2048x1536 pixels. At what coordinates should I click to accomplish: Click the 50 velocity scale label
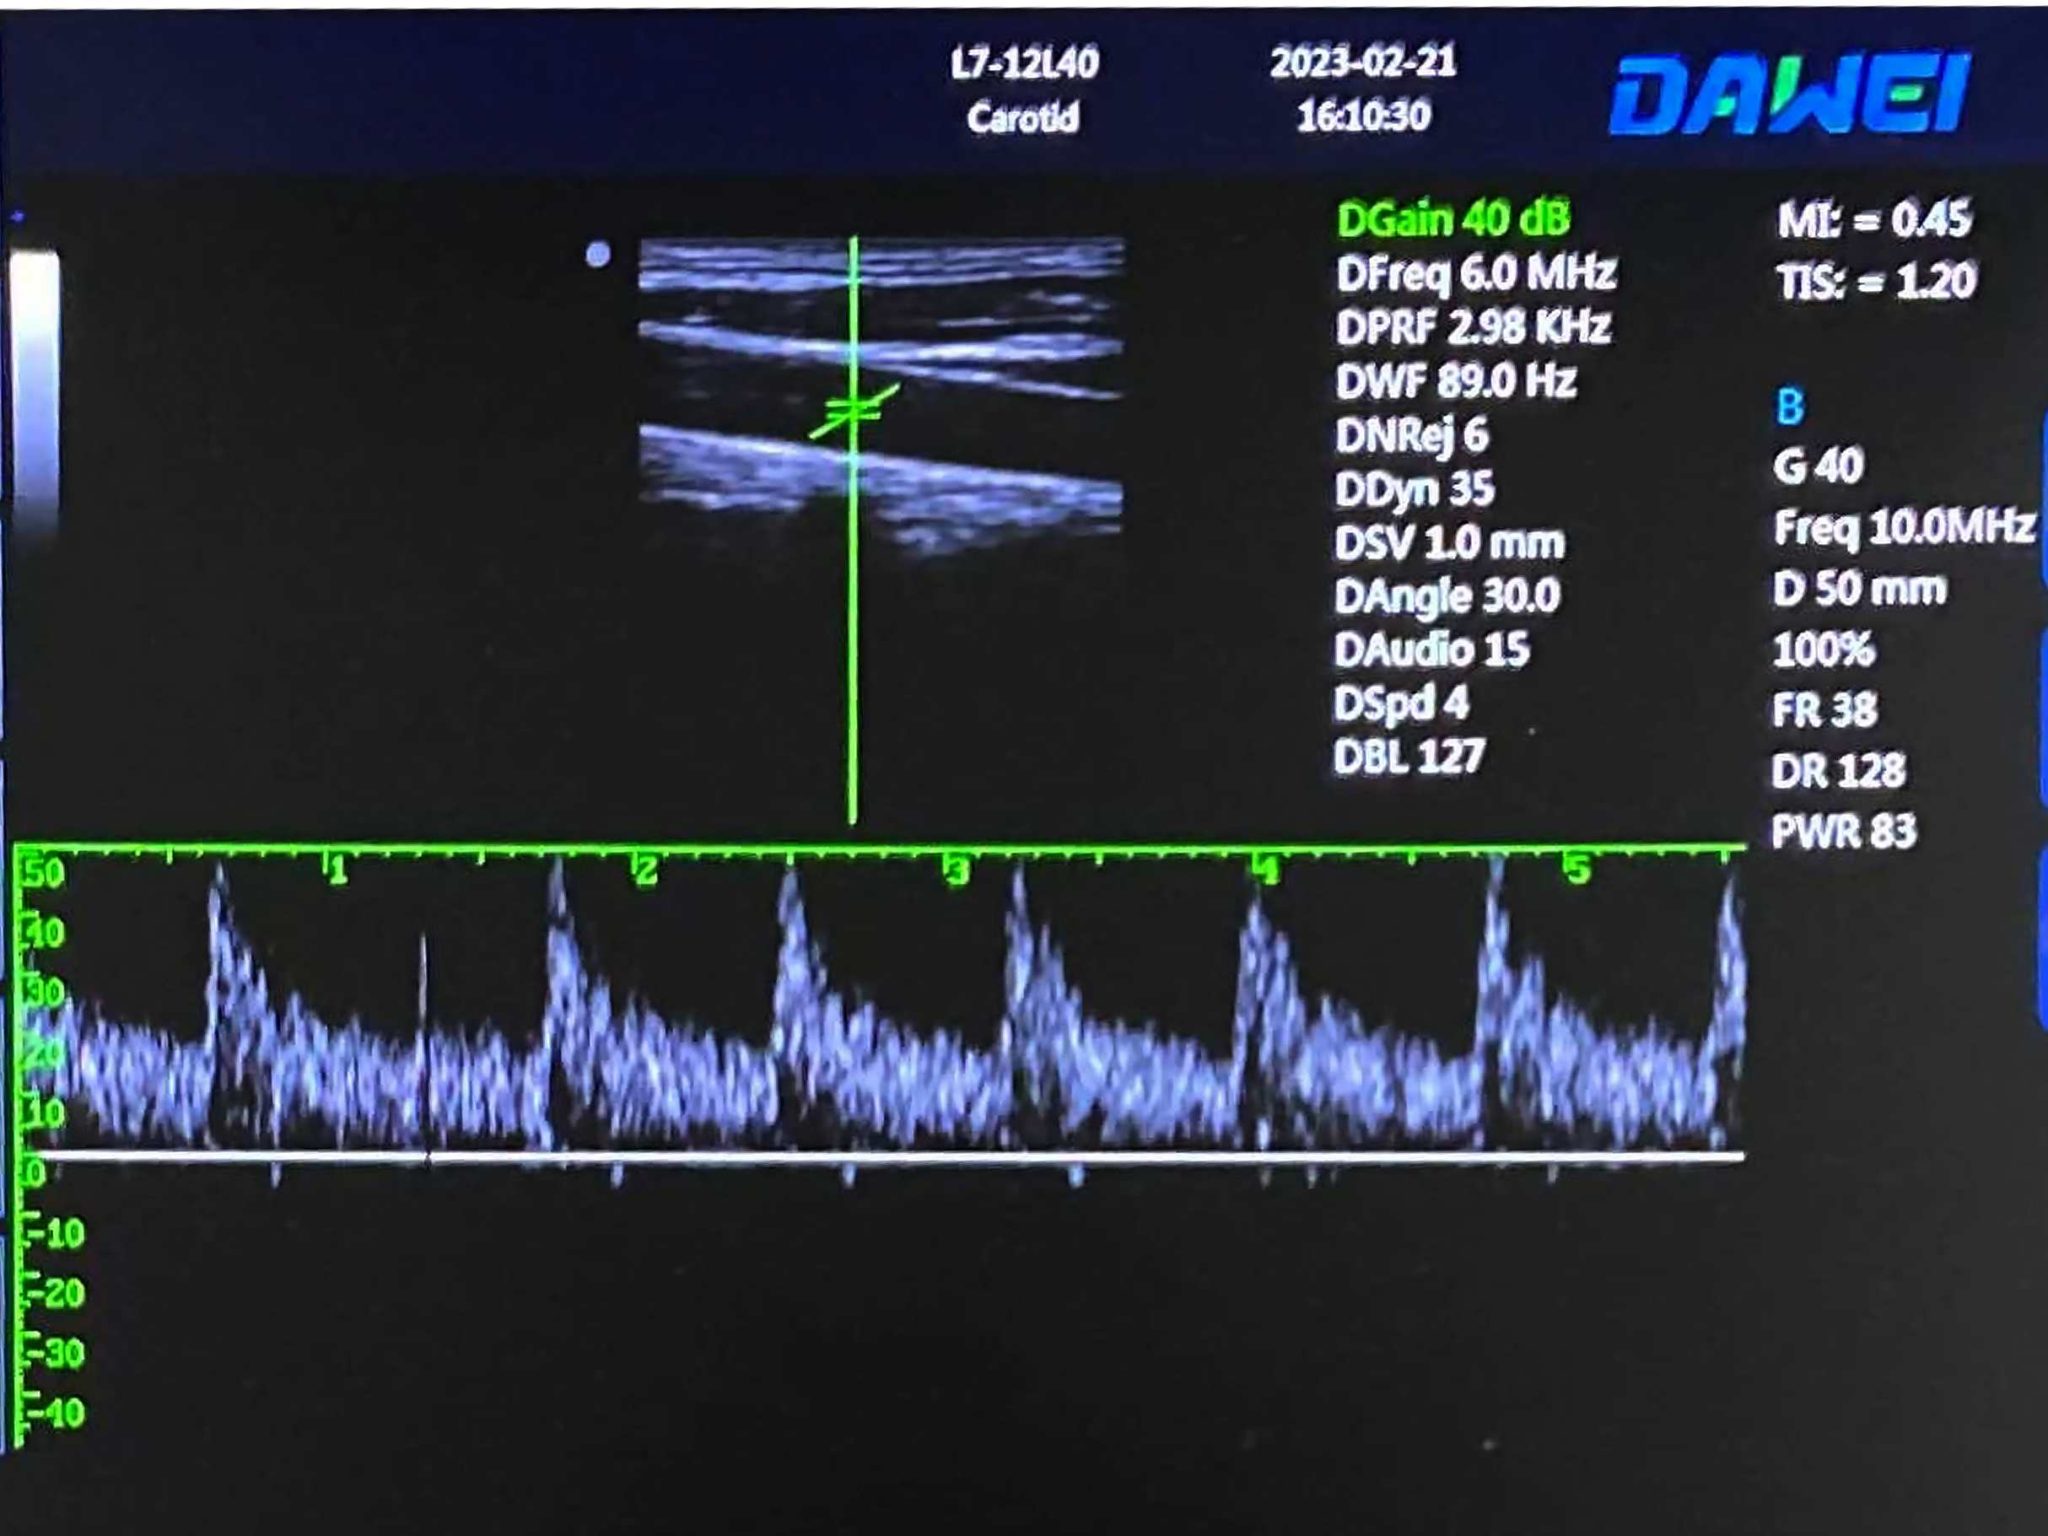44,873
